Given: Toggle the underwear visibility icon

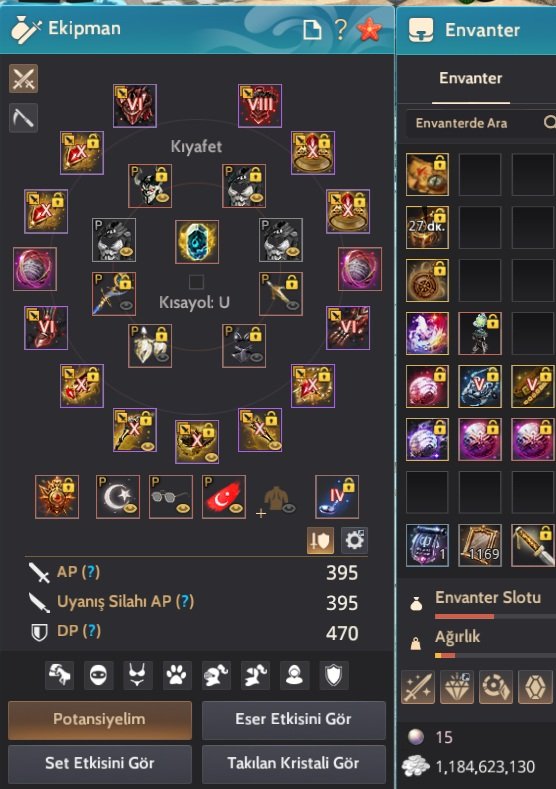Looking at the screenshot, I should tap(137, 675).
